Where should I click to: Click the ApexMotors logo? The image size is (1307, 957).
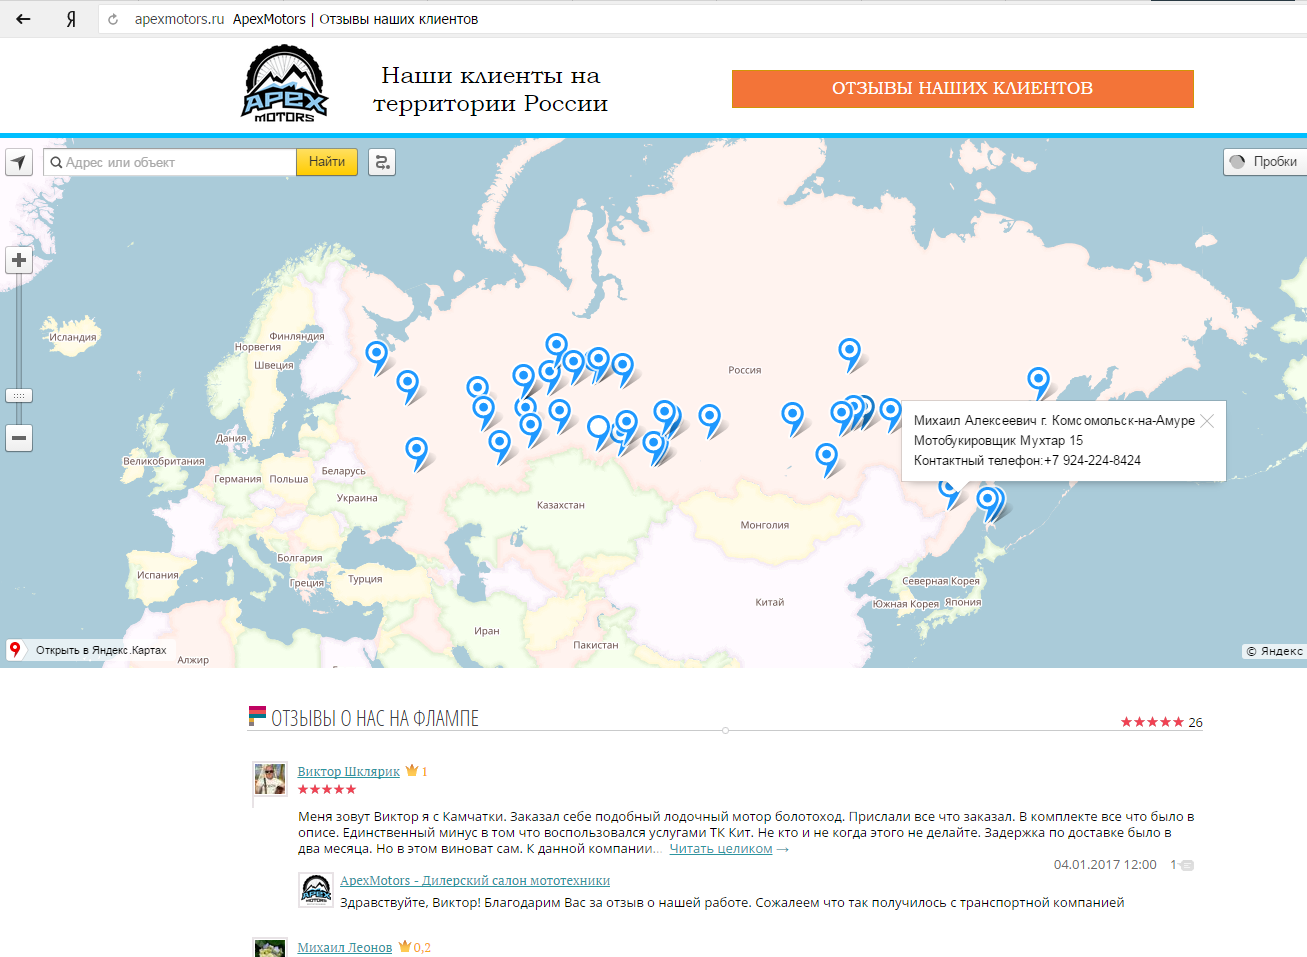(285, 84)
